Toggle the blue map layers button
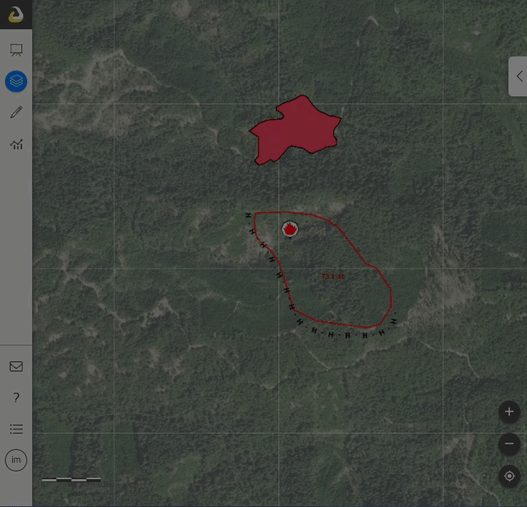 click(16, 81)
